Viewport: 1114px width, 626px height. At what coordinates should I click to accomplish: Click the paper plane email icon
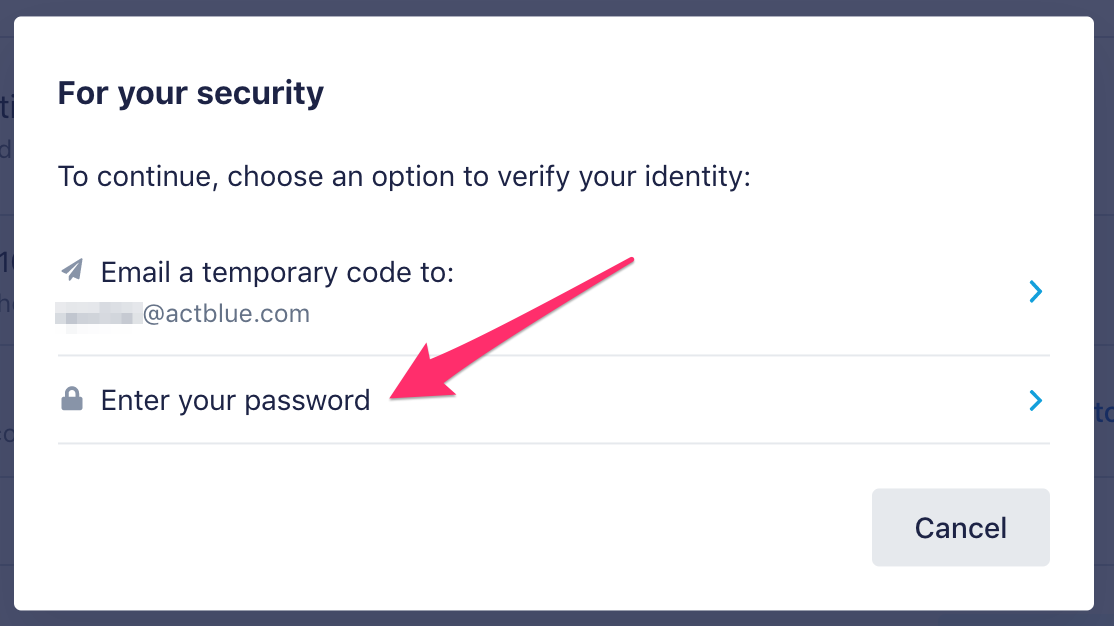point(72,270)
